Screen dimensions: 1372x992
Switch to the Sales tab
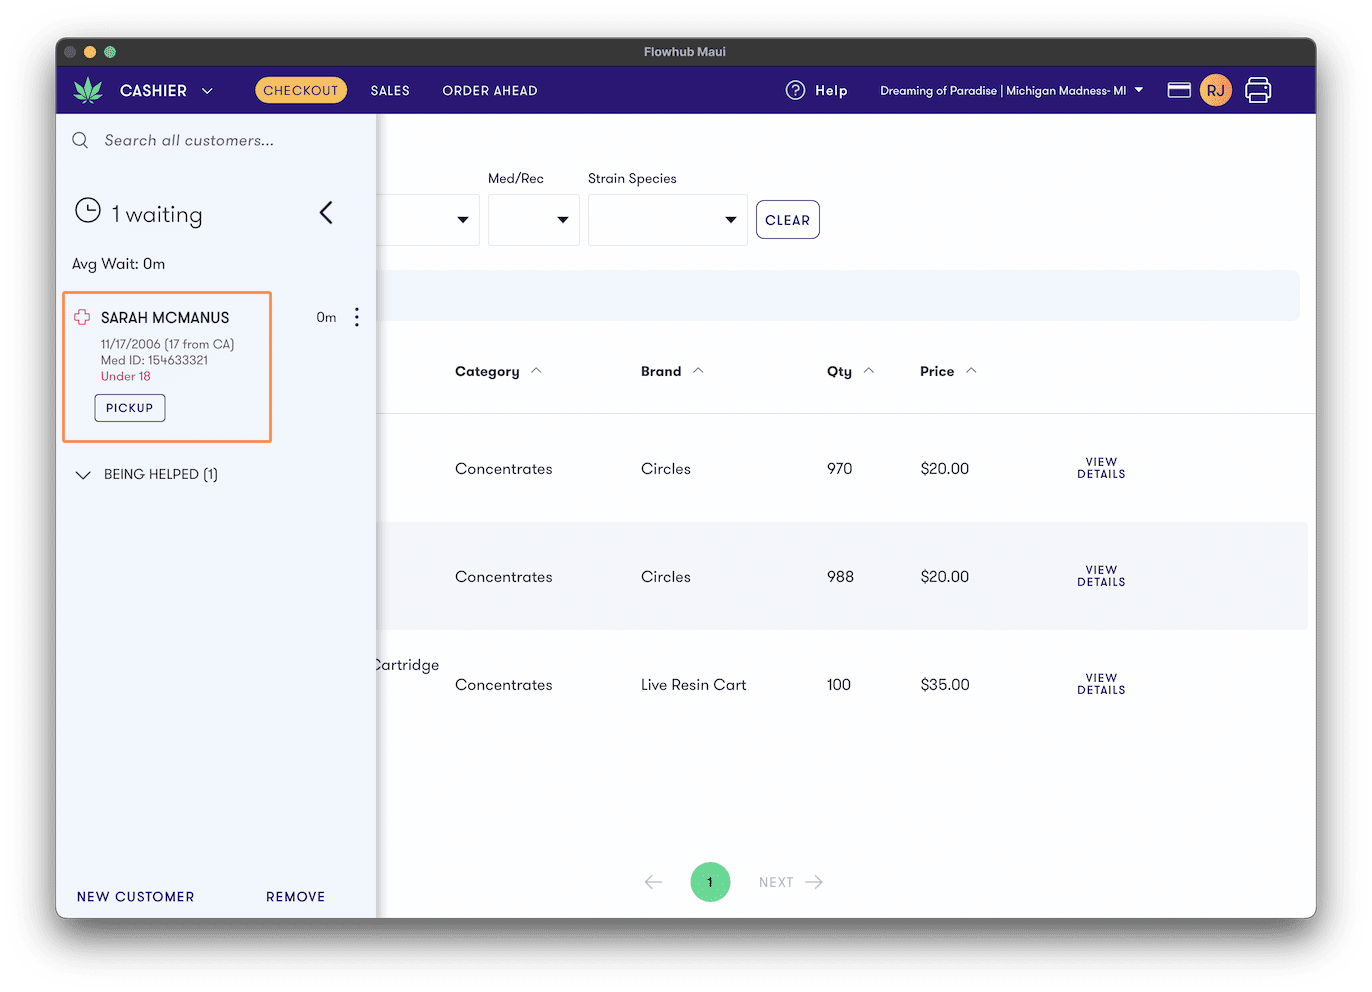click(x=390, y=90)
